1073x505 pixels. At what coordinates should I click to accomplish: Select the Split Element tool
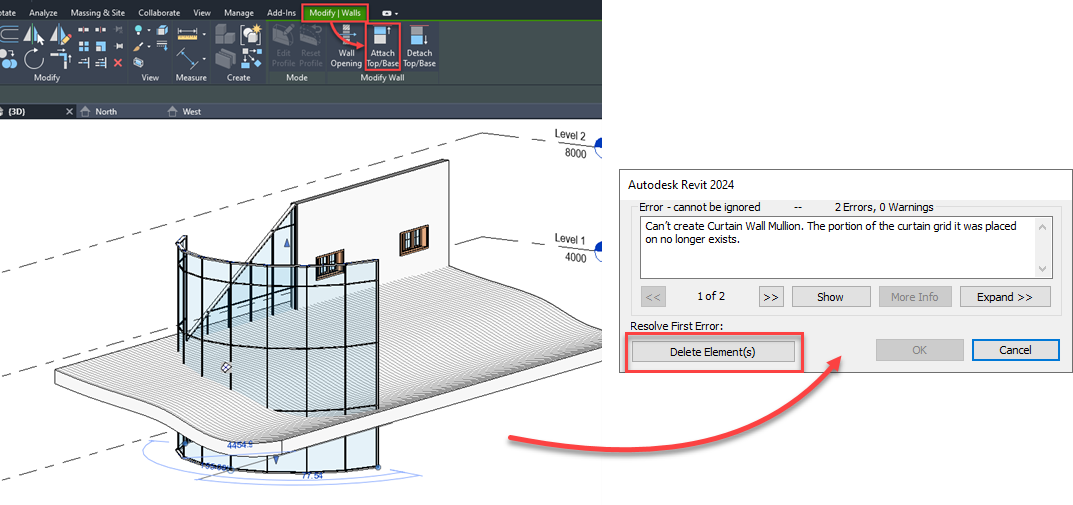click(83, 29)
